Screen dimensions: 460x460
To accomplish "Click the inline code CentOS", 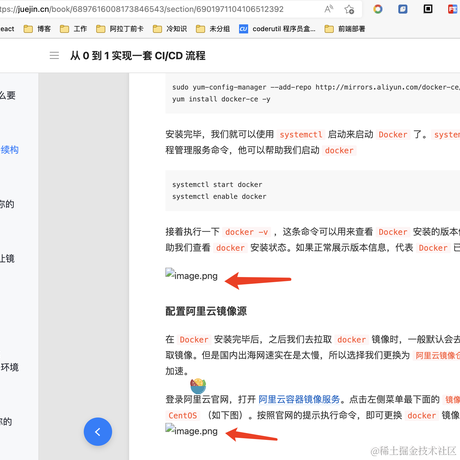I will point(183,415).
